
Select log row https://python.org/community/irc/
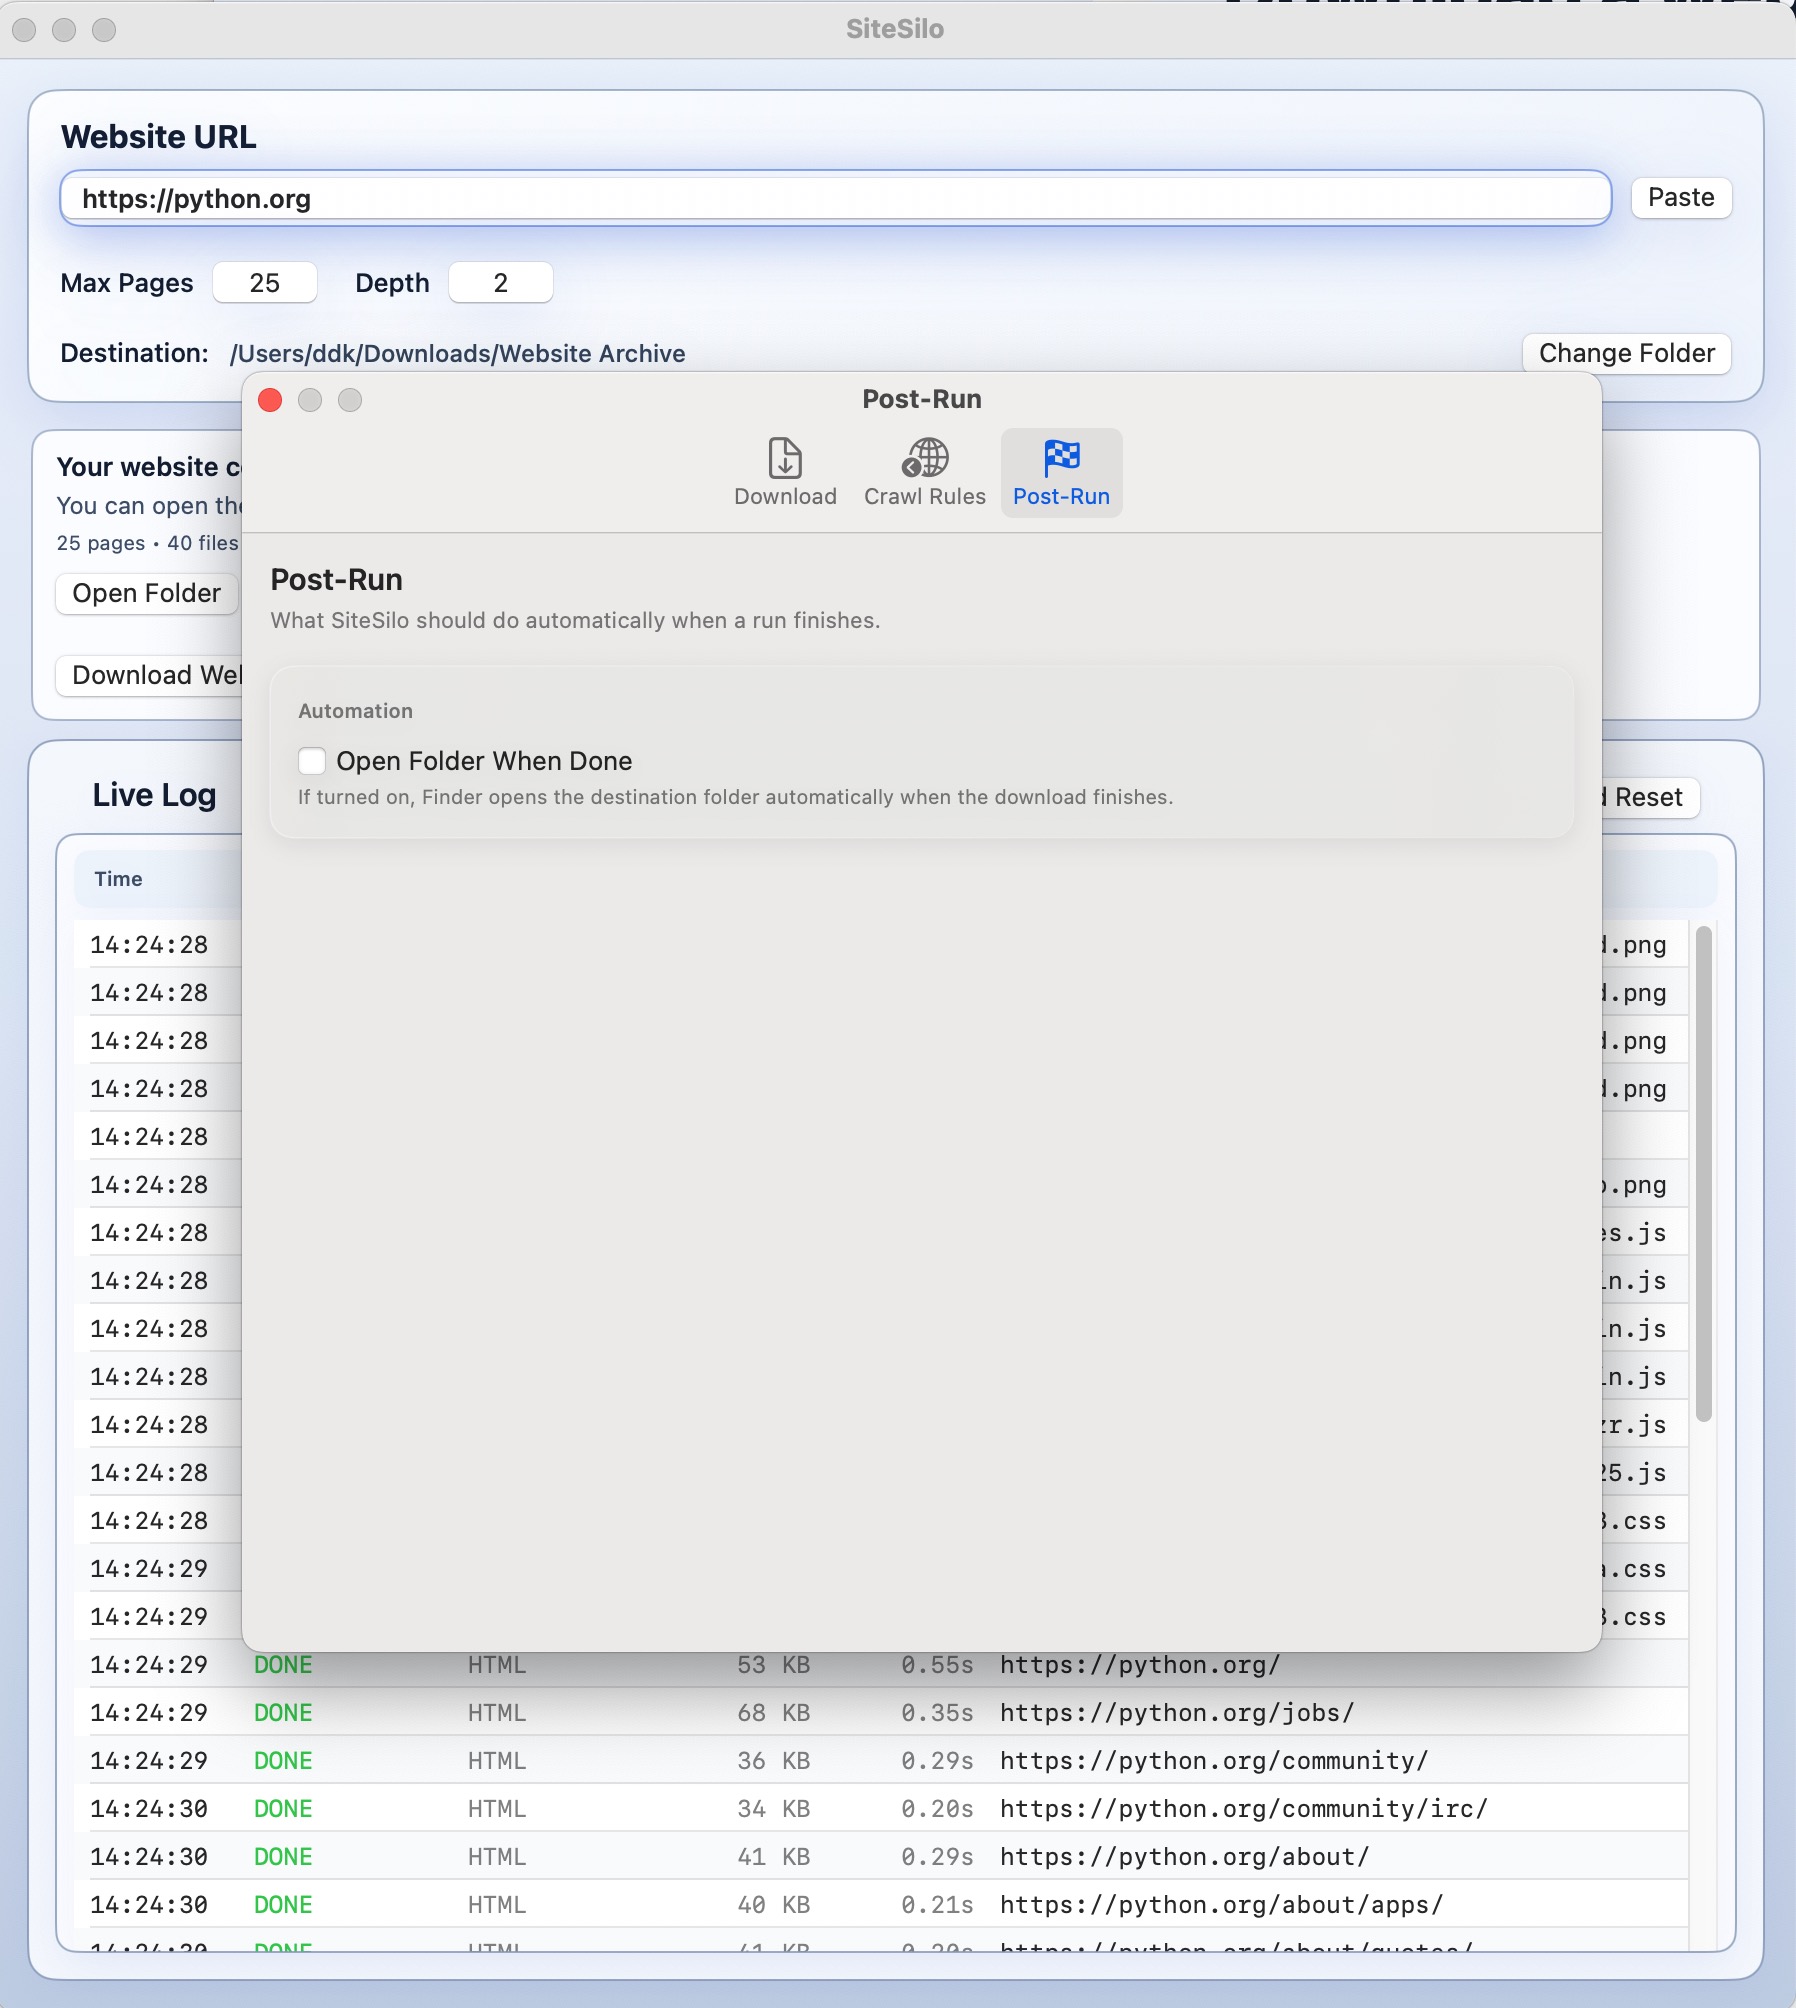click(880, 1809)
